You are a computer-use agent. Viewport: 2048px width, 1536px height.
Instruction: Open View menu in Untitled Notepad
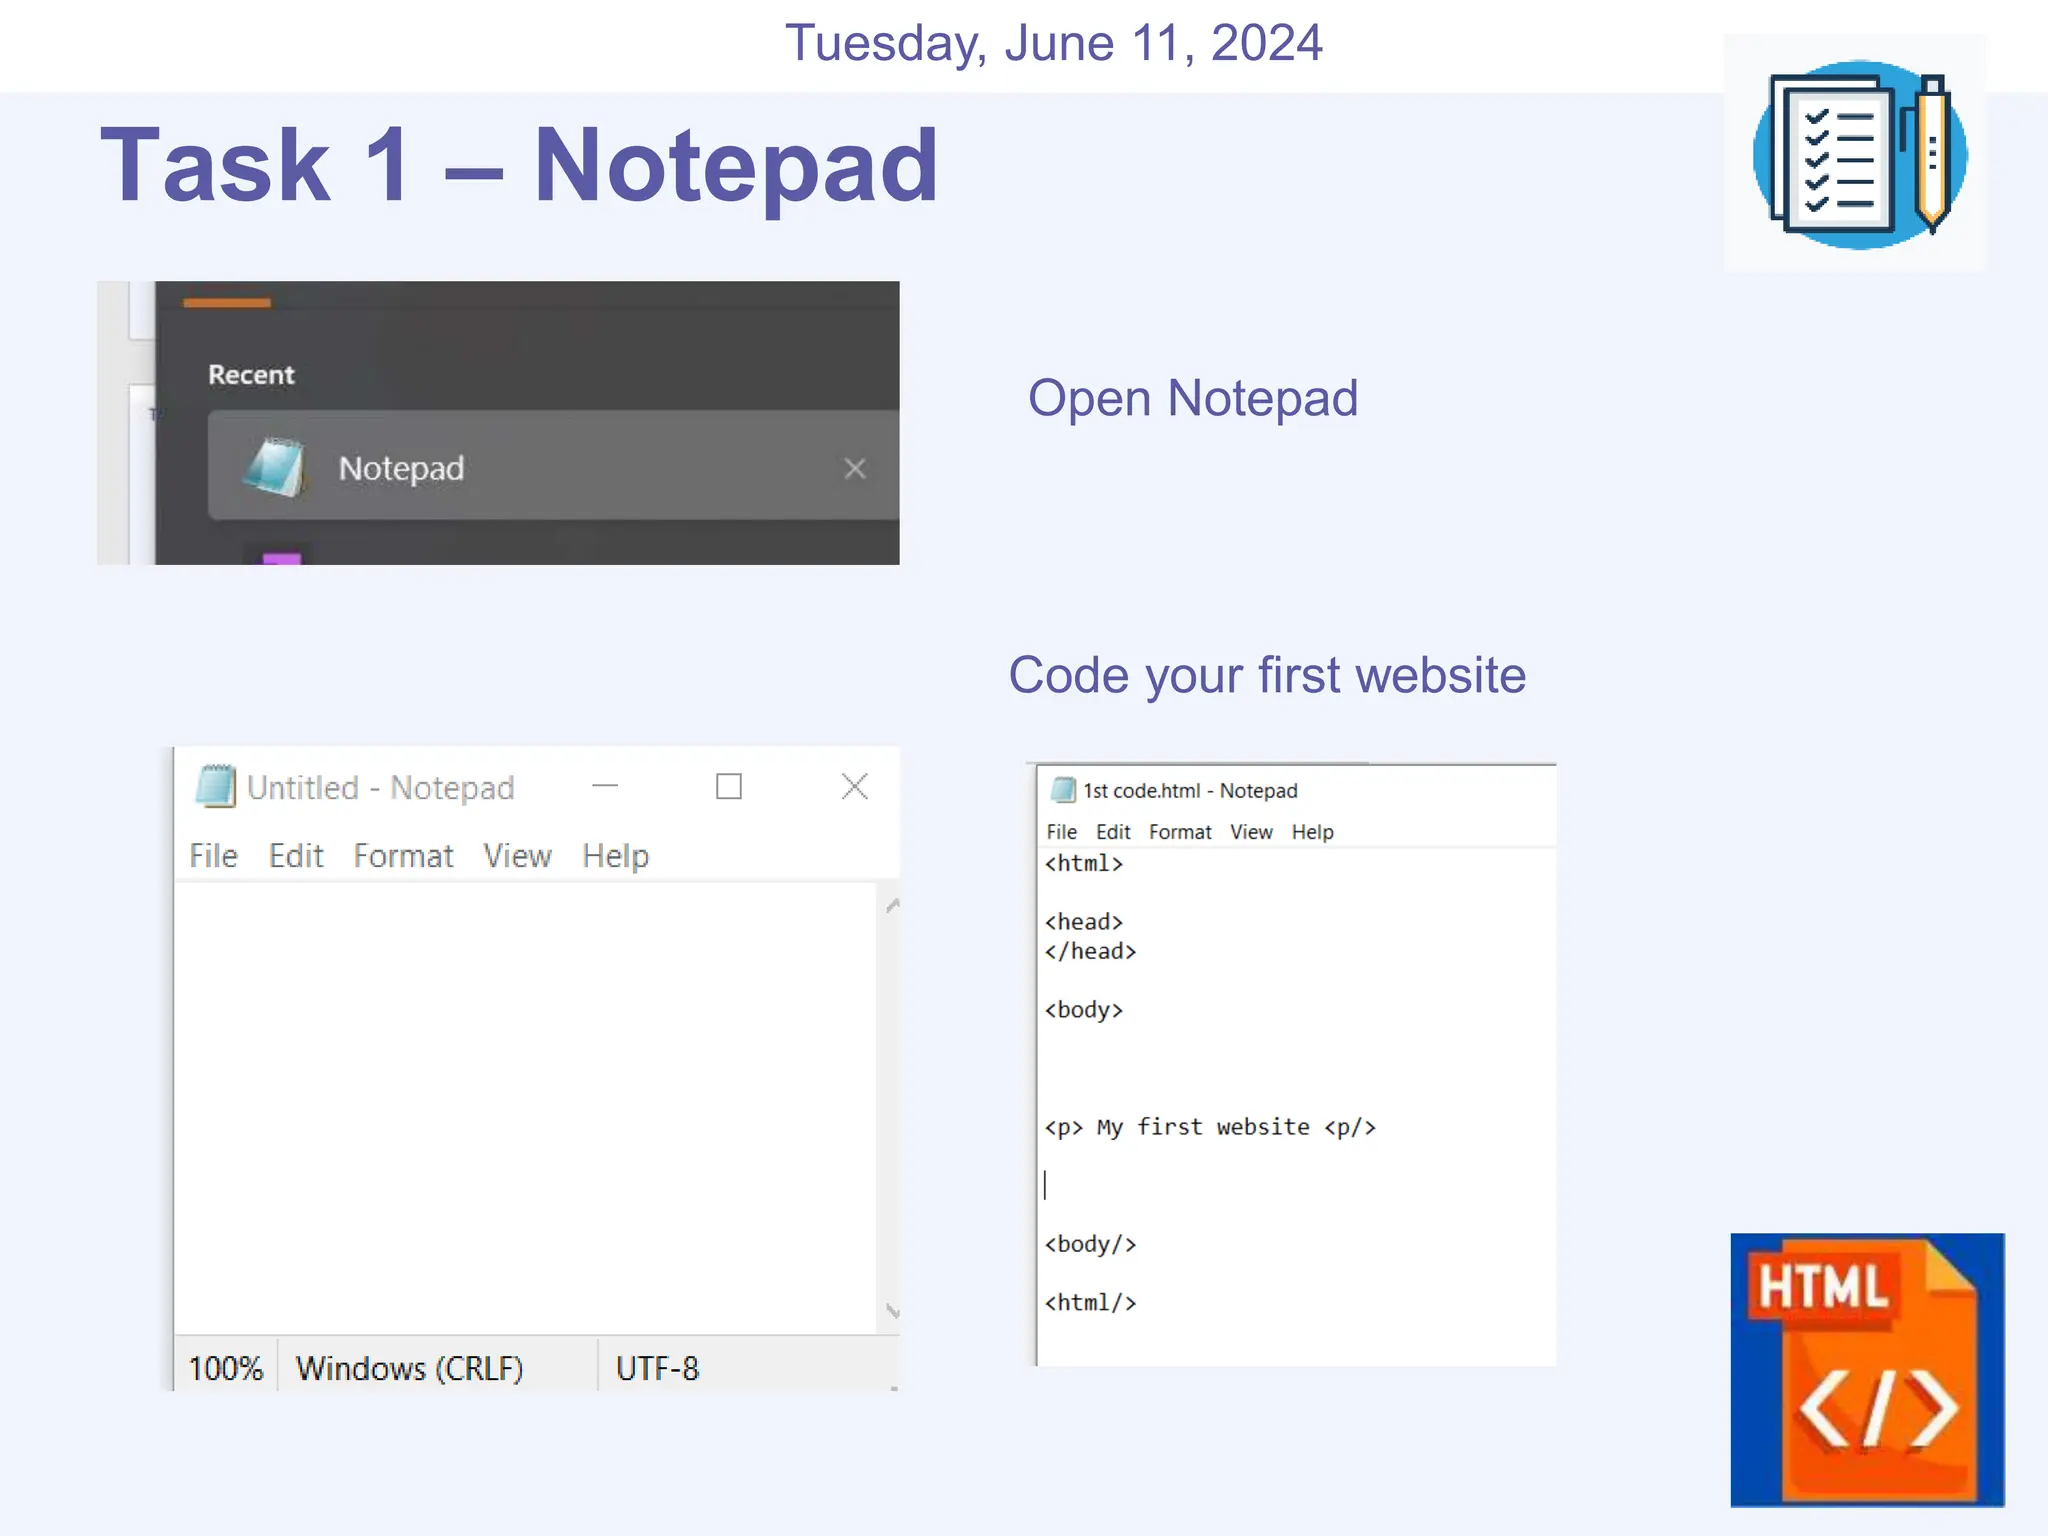point(517,856)
